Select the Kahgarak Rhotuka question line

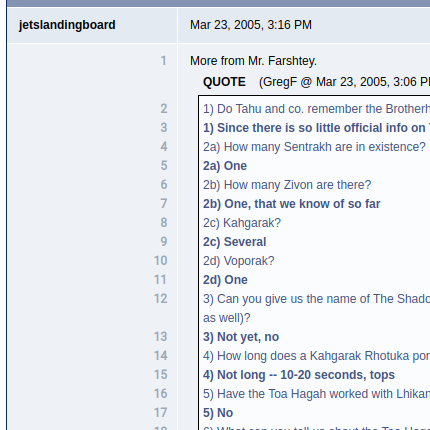(x=316, y=356)
